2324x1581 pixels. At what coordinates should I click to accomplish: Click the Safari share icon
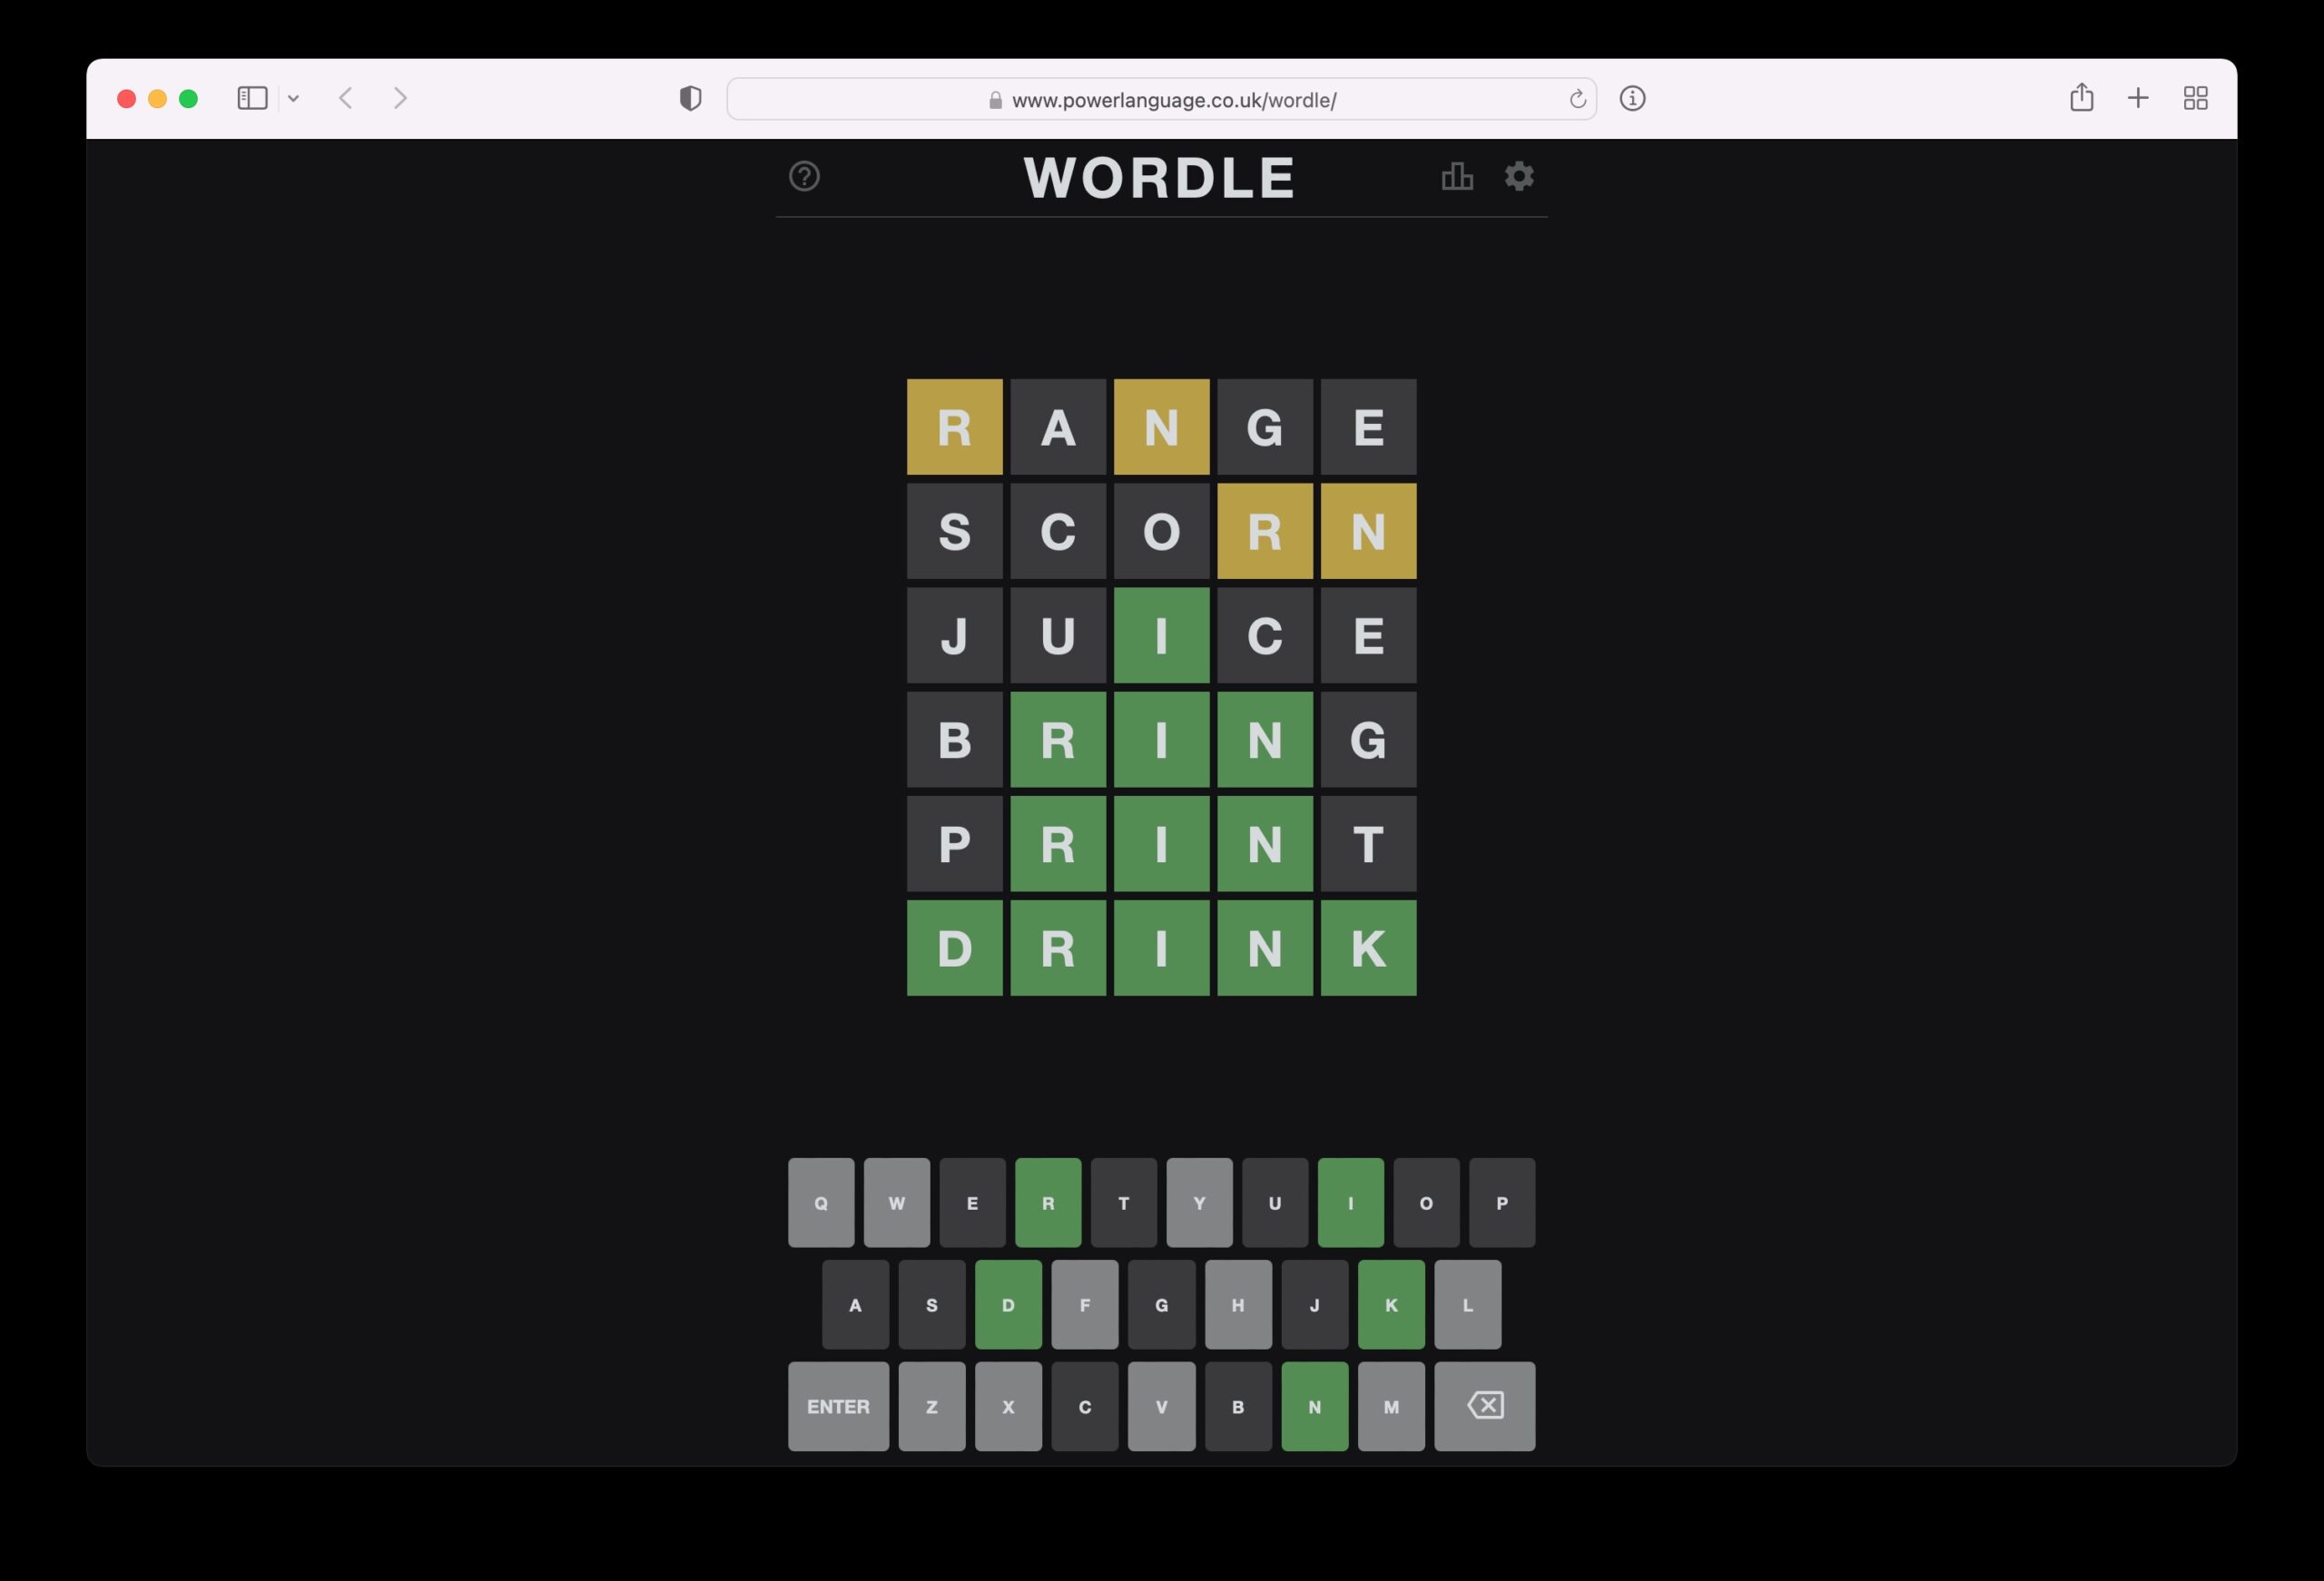[x=2082, y=97]
